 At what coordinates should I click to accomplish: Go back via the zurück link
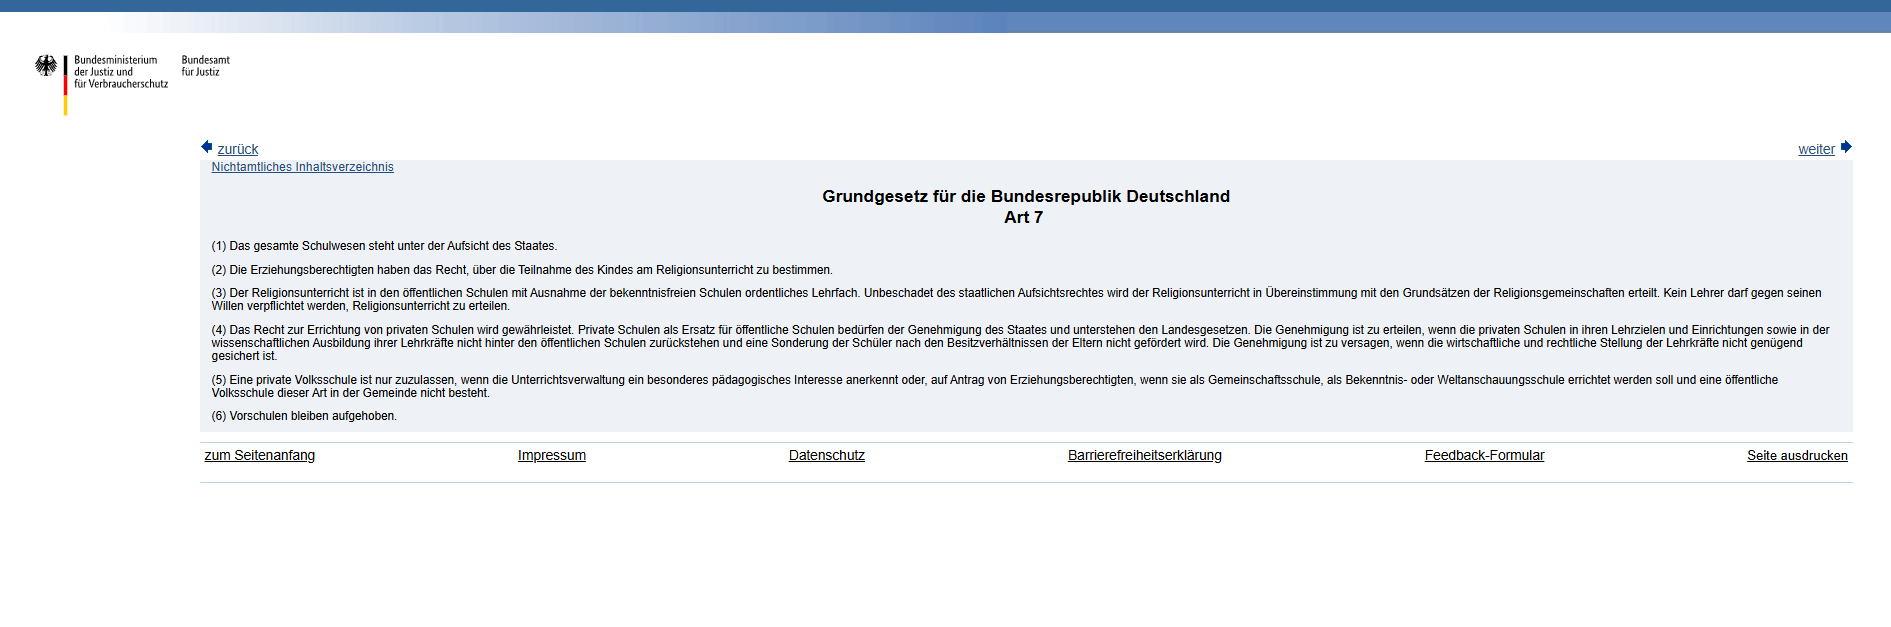coord(237,149)
